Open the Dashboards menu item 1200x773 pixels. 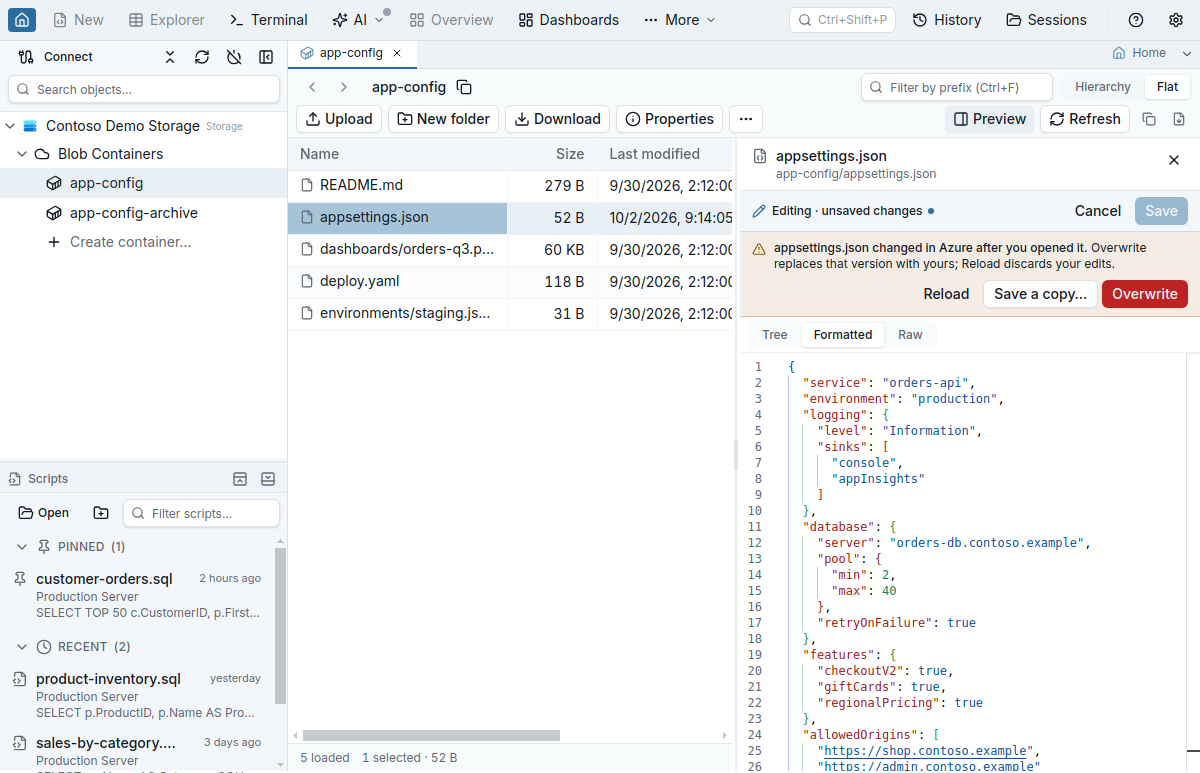click(x=569, y=20)
